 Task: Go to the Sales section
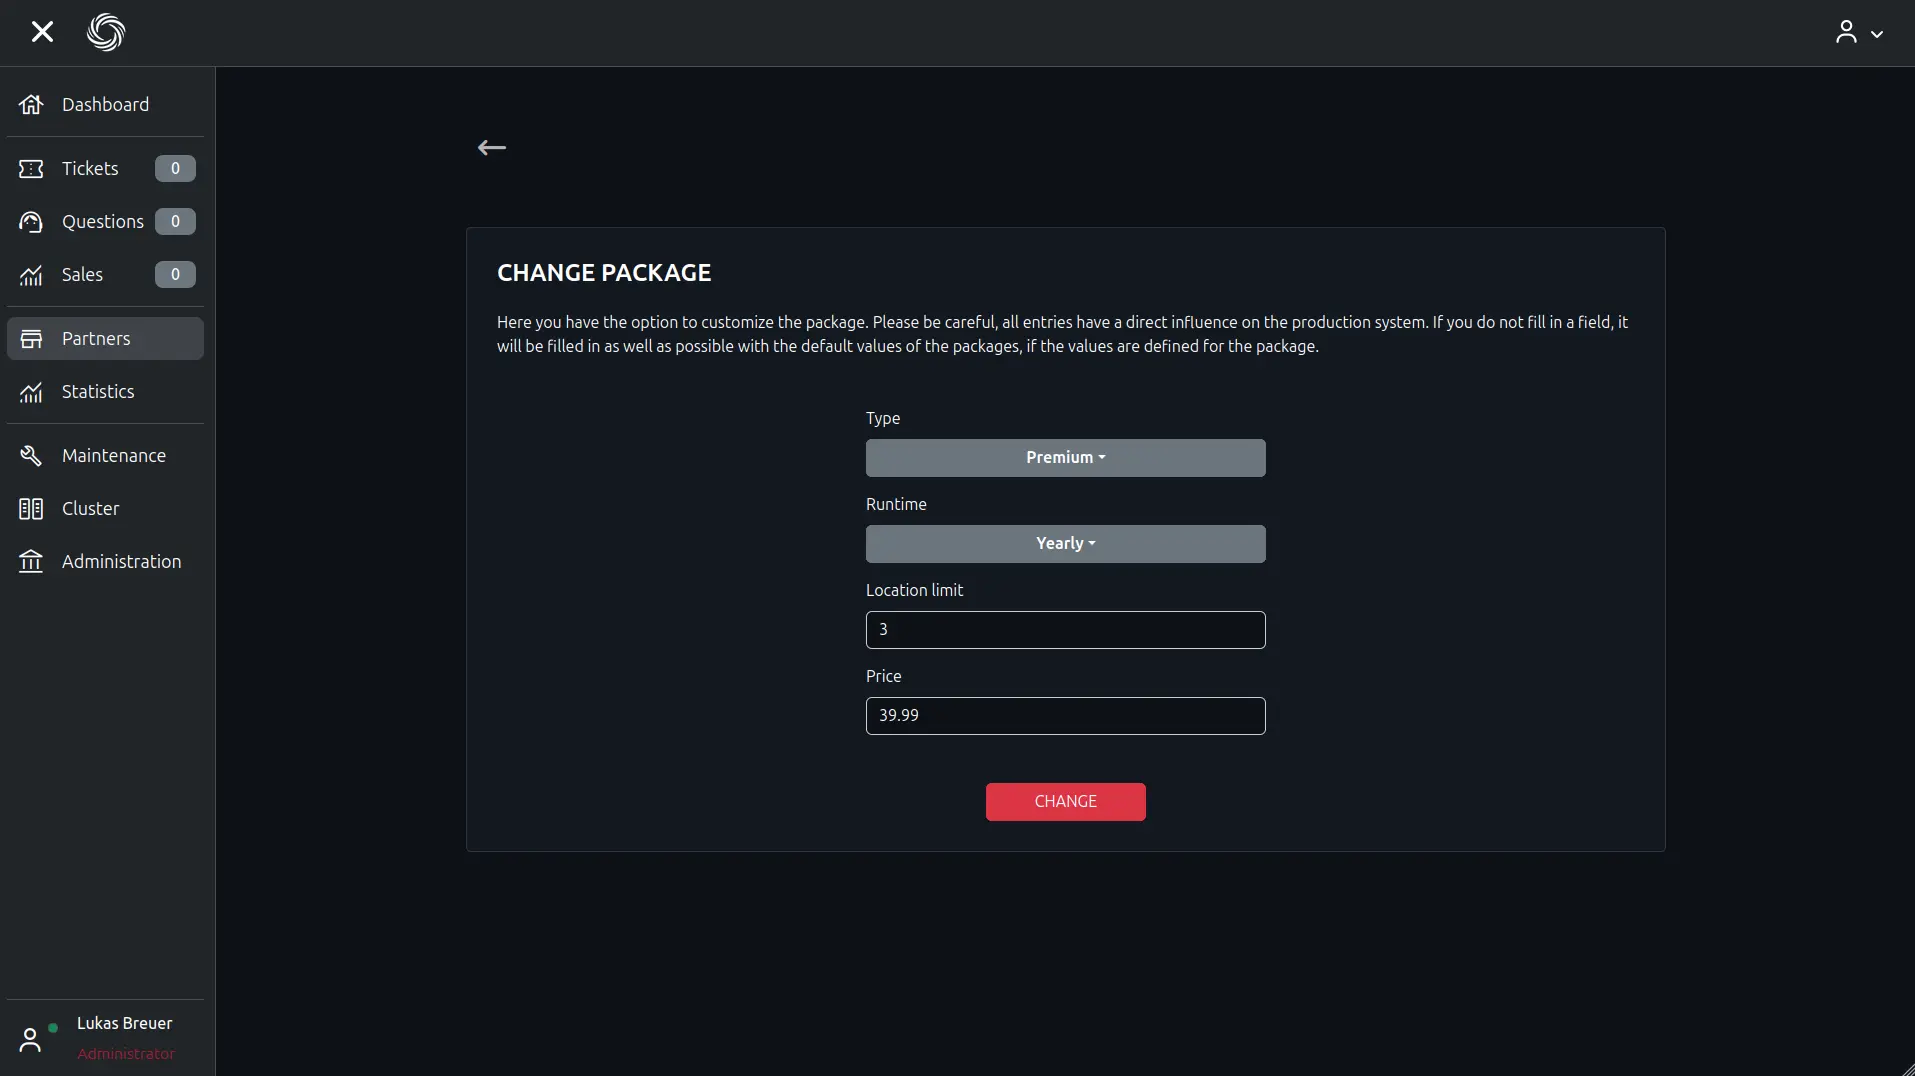coord(82,275)
